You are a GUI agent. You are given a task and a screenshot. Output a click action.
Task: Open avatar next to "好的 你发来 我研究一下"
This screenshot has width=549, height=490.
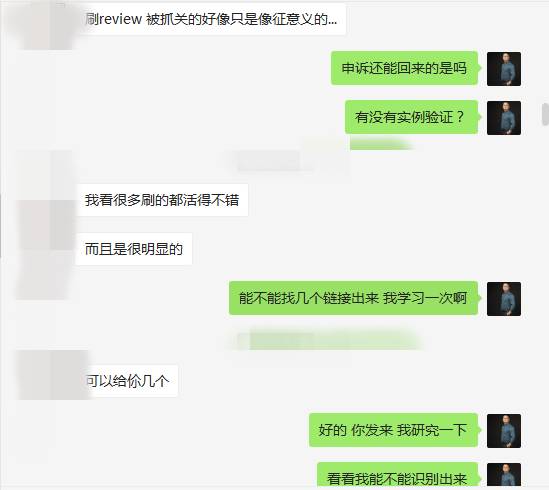click(x=504, y=431)
